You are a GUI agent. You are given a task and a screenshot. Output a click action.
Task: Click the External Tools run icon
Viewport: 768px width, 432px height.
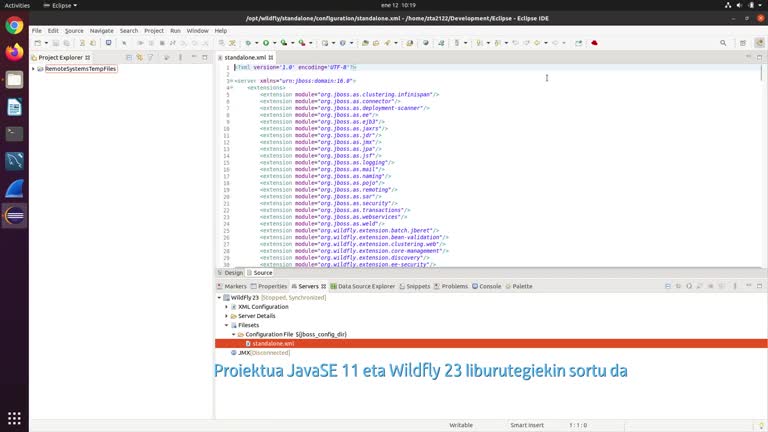click(x=302, y=43)
